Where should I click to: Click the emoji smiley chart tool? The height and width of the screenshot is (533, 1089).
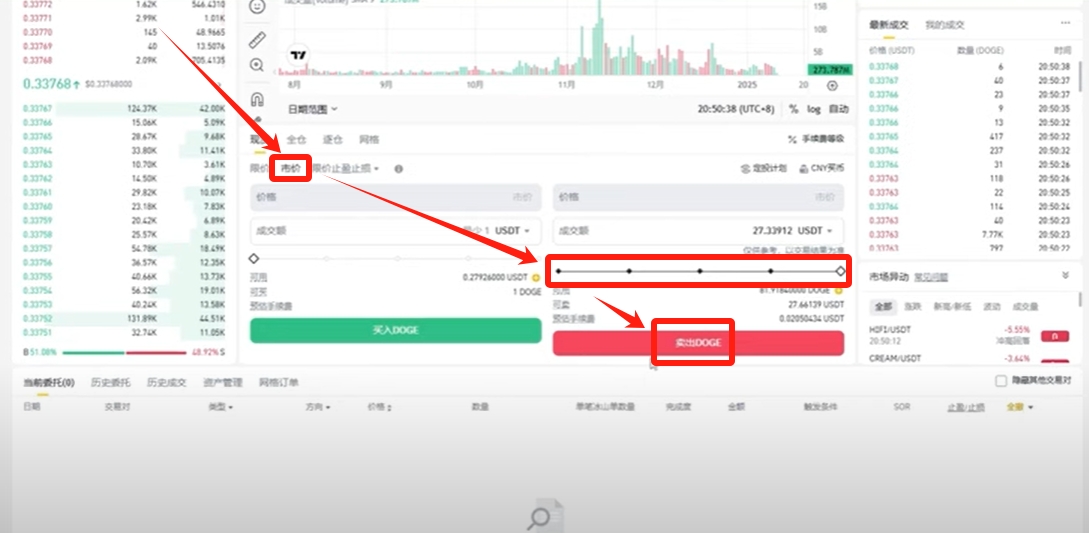coord(257,7)
